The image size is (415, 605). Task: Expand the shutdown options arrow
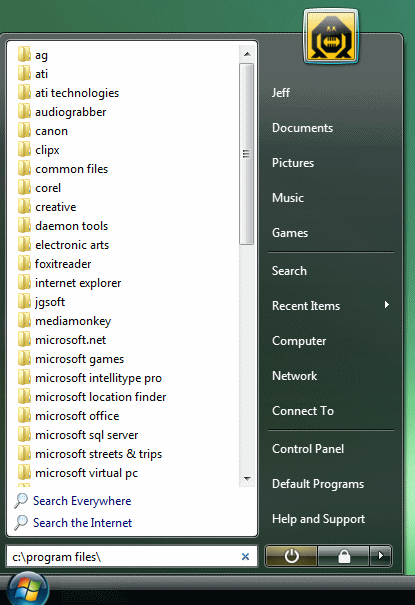pyautogui.click(x=381, y=556)
